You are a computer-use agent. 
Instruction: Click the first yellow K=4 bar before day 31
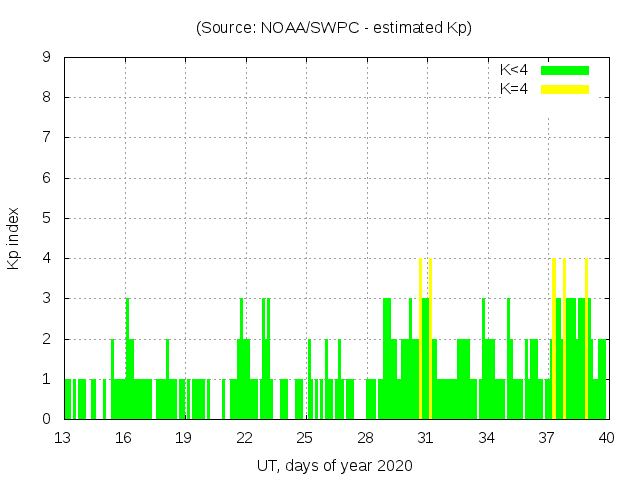coord(420,340)
